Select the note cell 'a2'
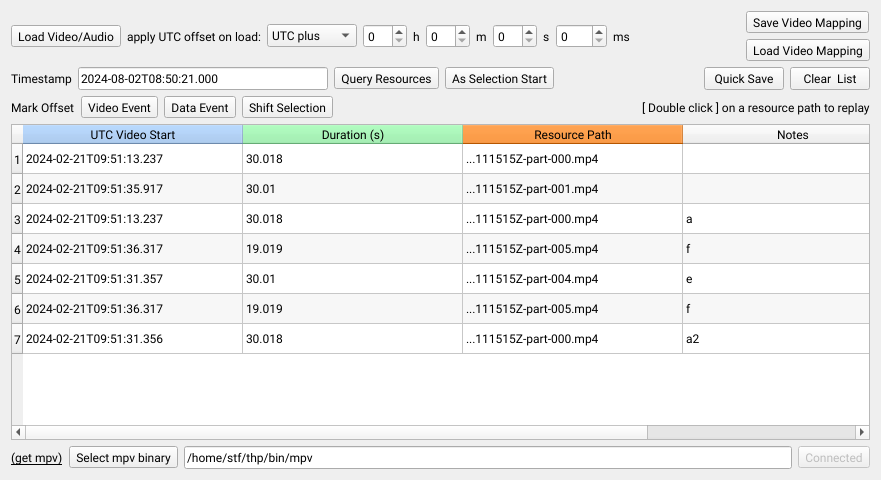Viewport: 881px width, 480px height. point(776,339)
